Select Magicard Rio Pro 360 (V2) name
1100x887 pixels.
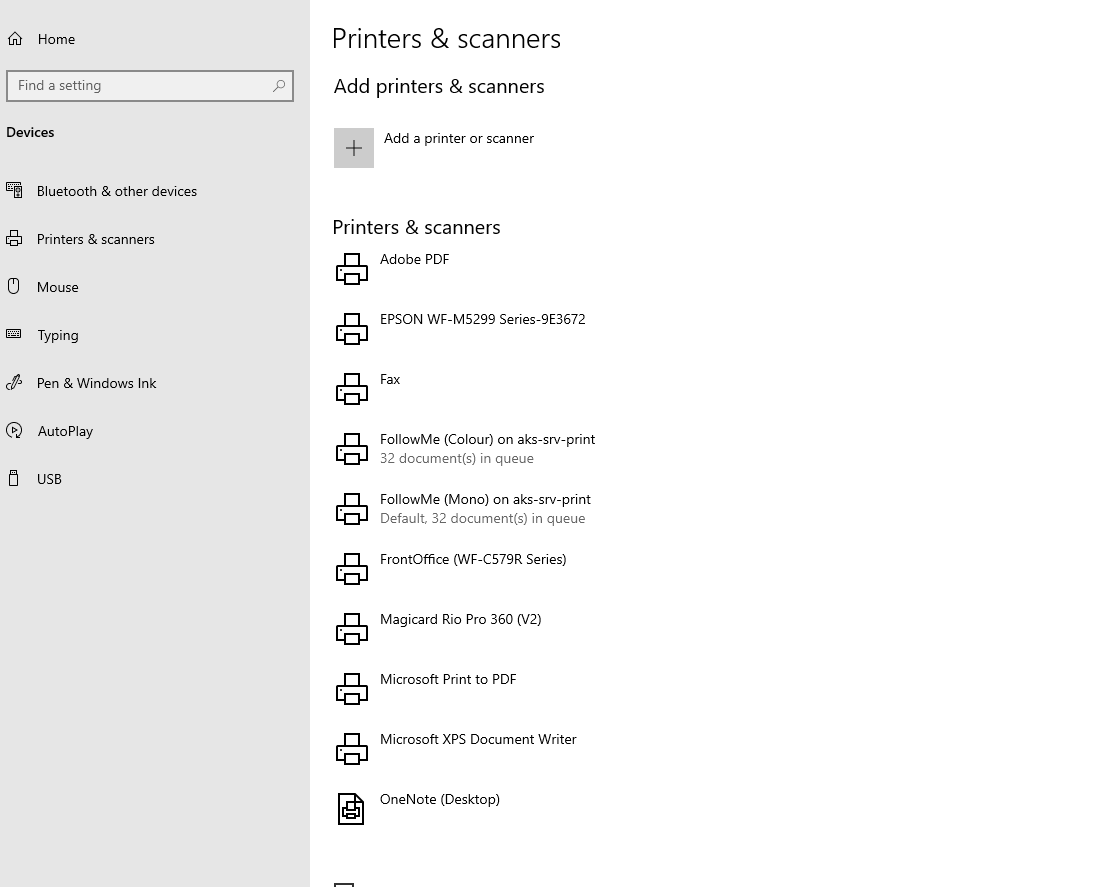coord(461,619)
